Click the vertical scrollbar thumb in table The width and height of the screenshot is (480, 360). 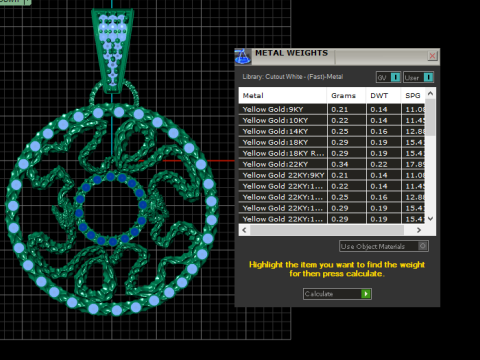[x=430, y=117]
